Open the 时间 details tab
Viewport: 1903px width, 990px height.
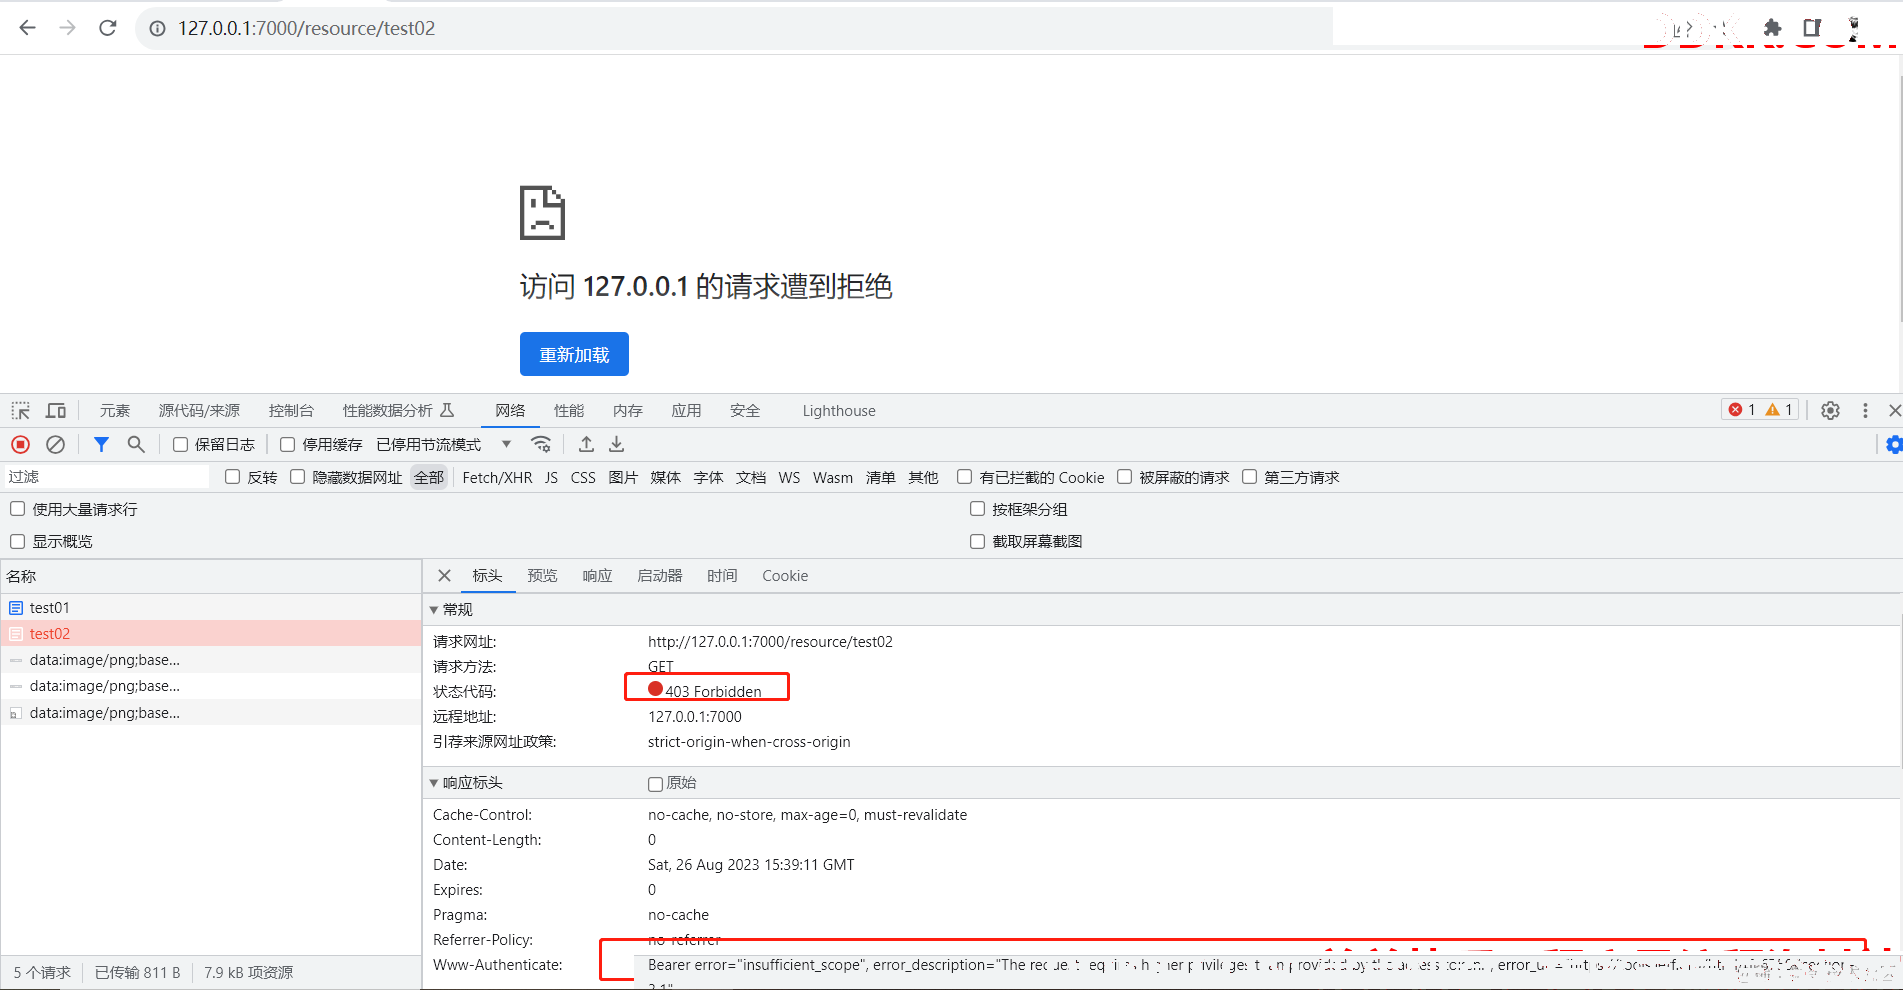click(722, 576)
